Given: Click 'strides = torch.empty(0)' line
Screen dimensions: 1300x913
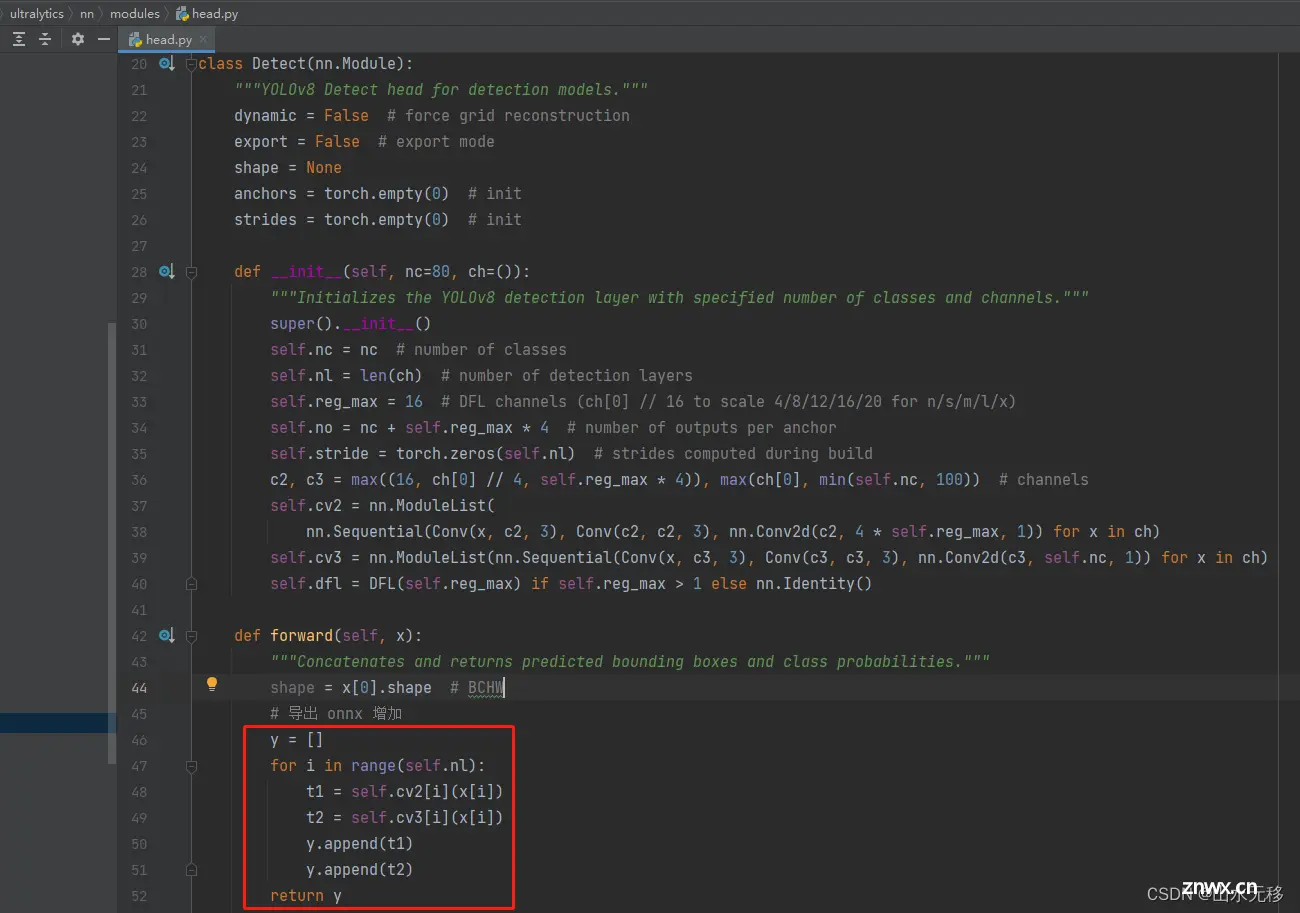Looking at the screenshot, I should [378, 220].
